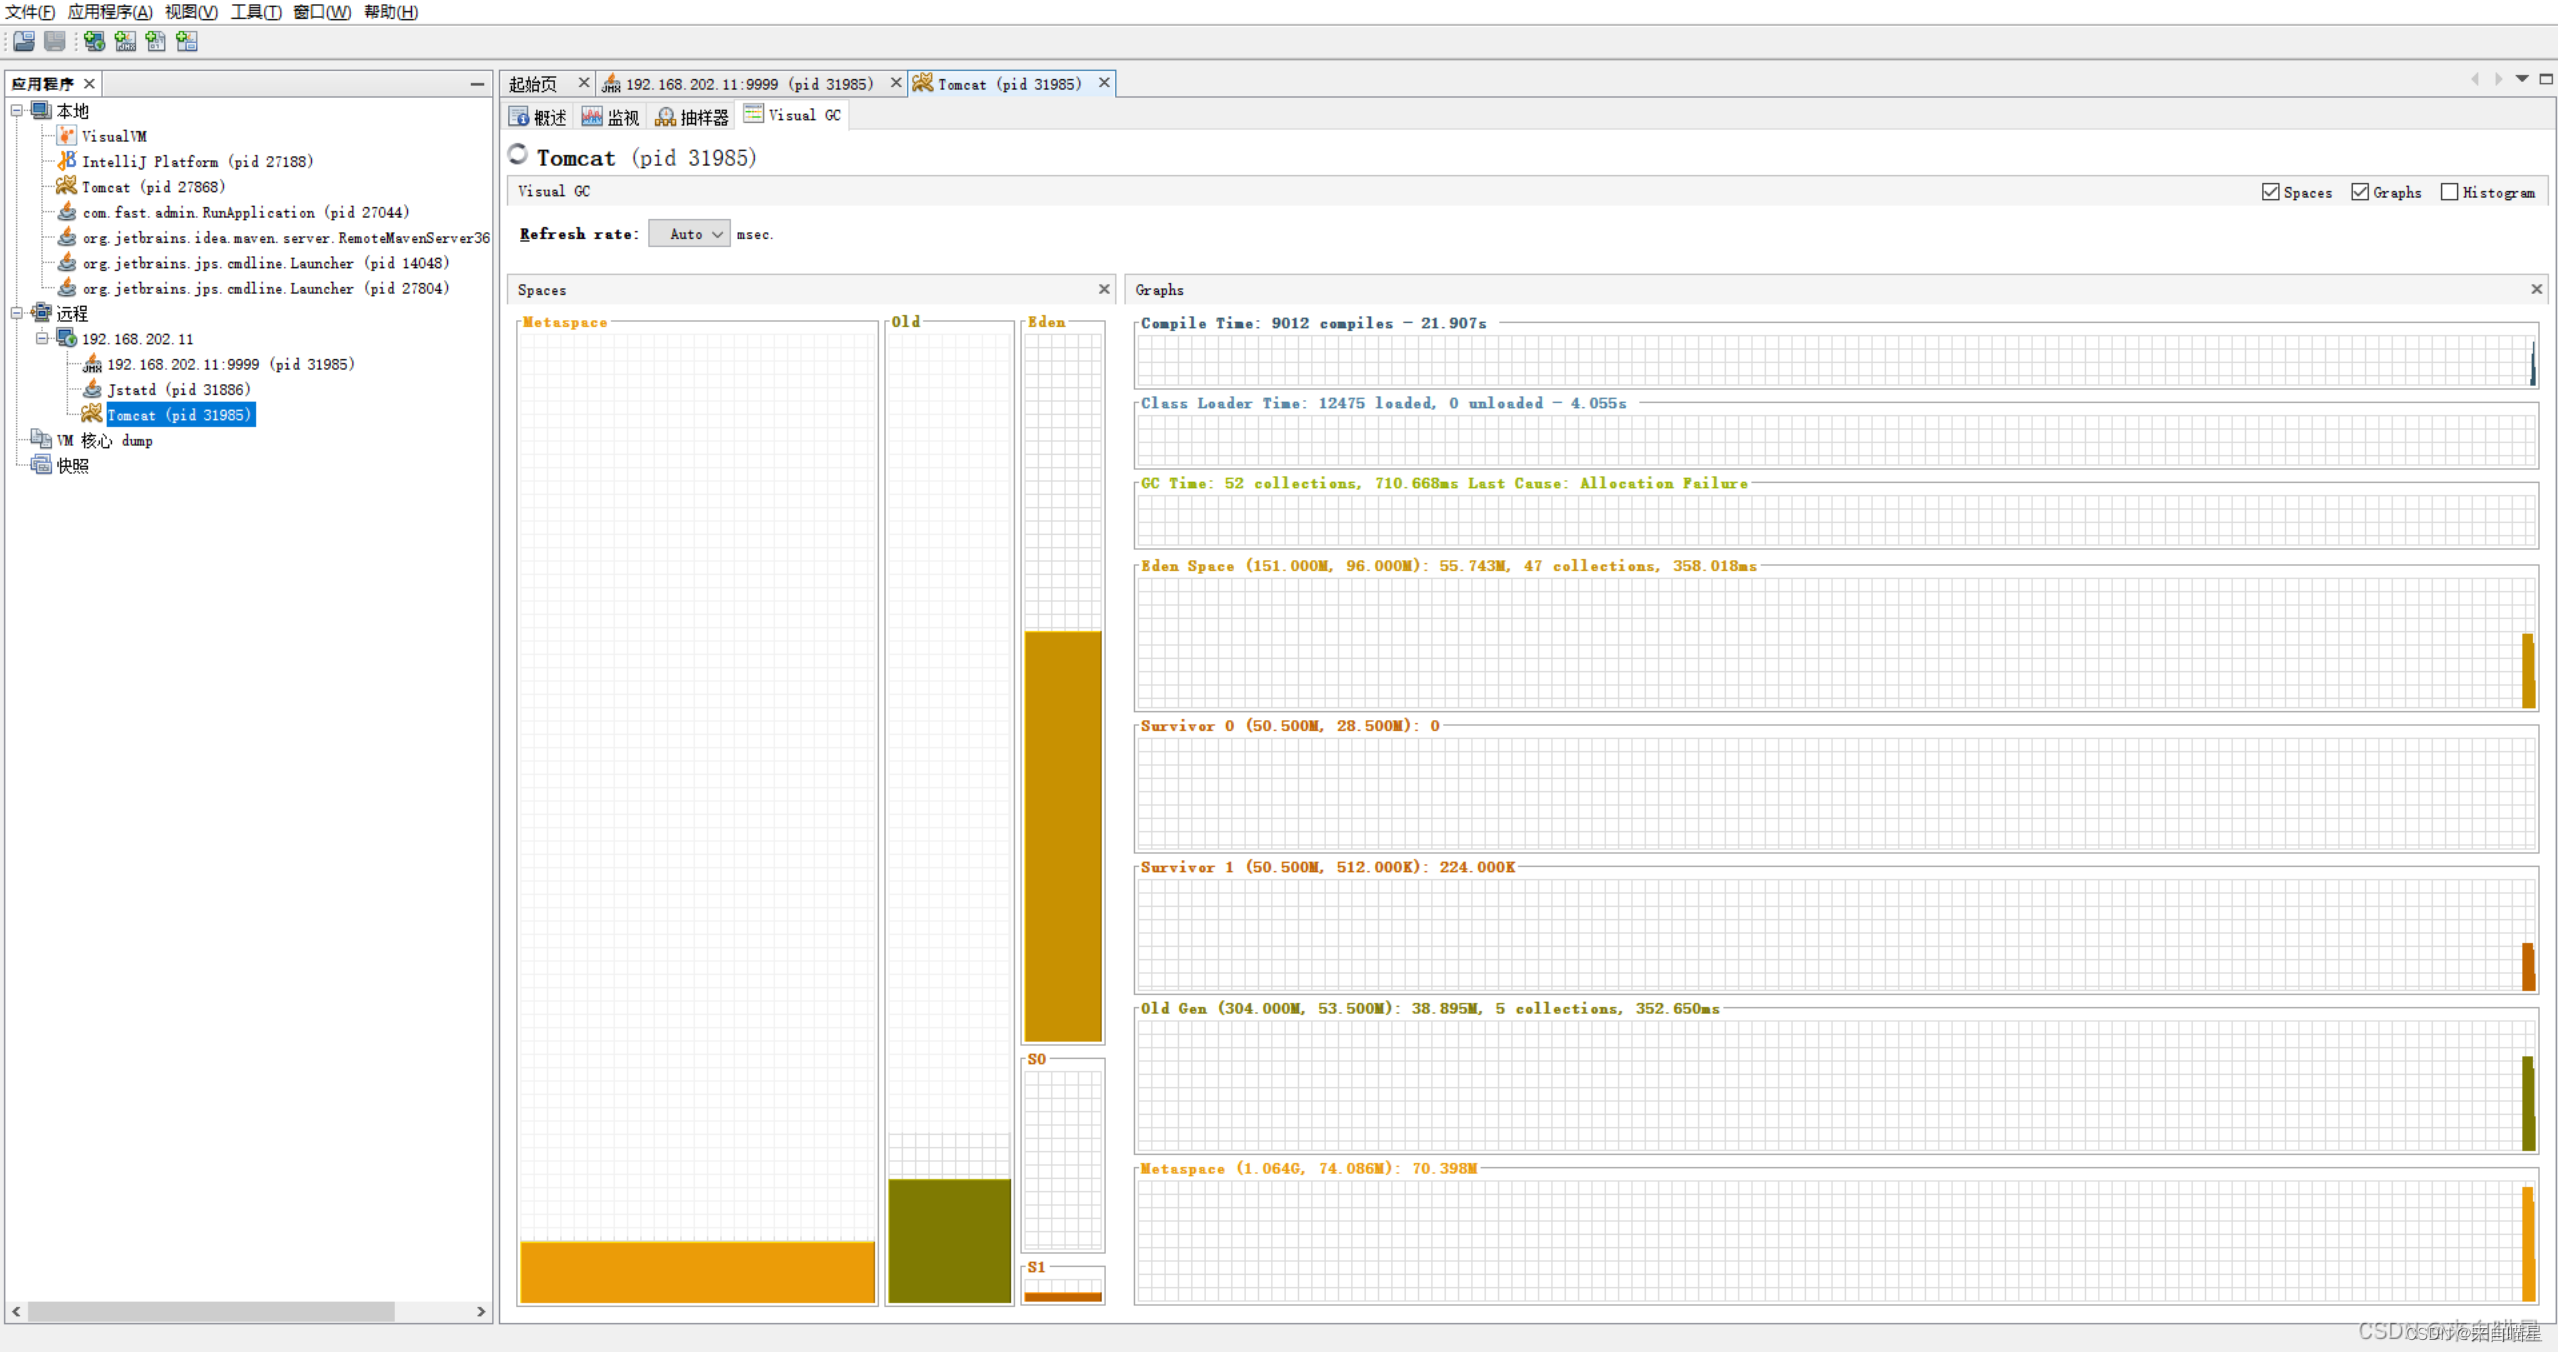The image size is (2558, 1352).
Task: Click the com.fast.admin.RunApplication Java icon
Action: [x=67, y=212]
